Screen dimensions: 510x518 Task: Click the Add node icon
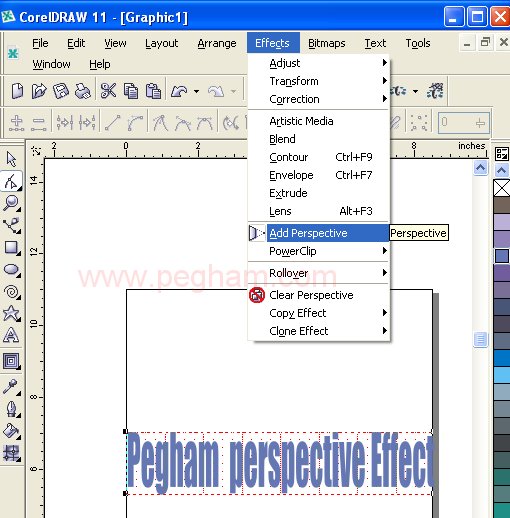coord(16,123)
